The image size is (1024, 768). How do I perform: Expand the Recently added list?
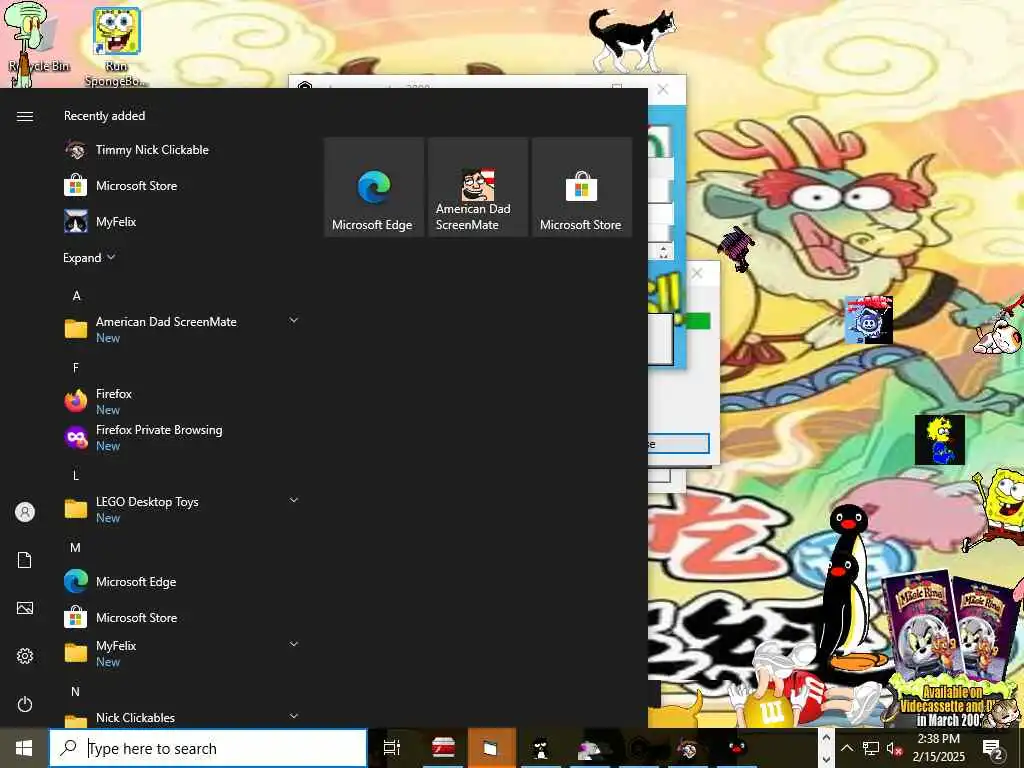click(89, 257)
